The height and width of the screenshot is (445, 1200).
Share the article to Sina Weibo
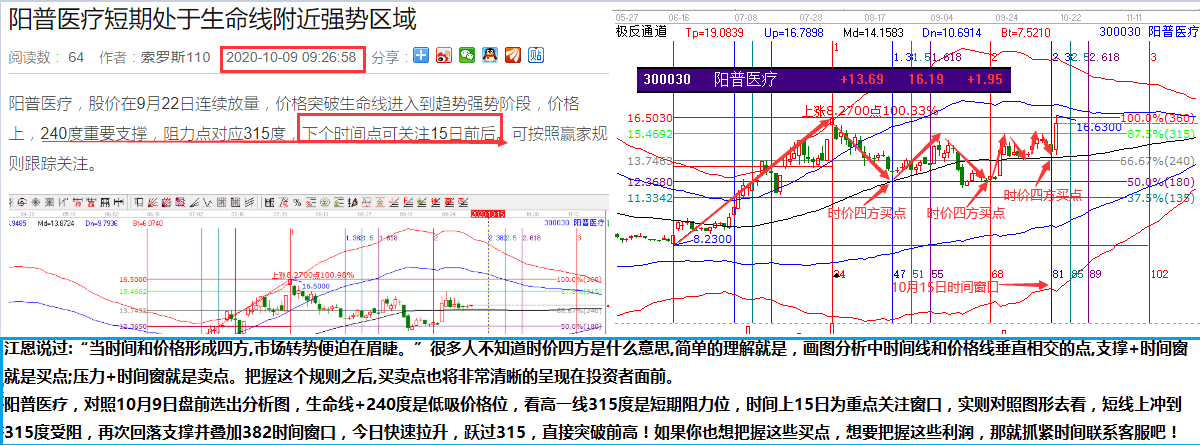(444, 56)
